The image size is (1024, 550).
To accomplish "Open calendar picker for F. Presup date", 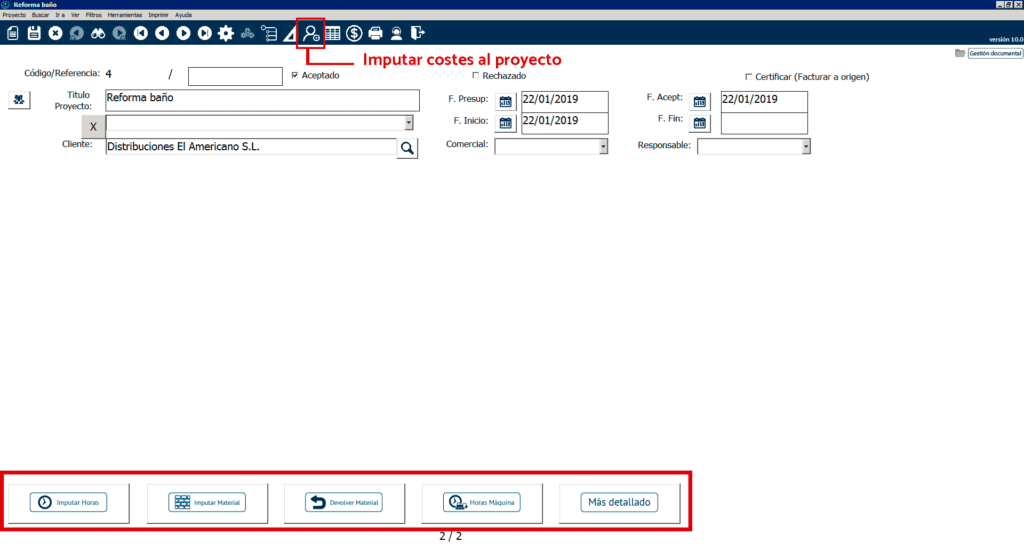I will click(x=505, y=101).
